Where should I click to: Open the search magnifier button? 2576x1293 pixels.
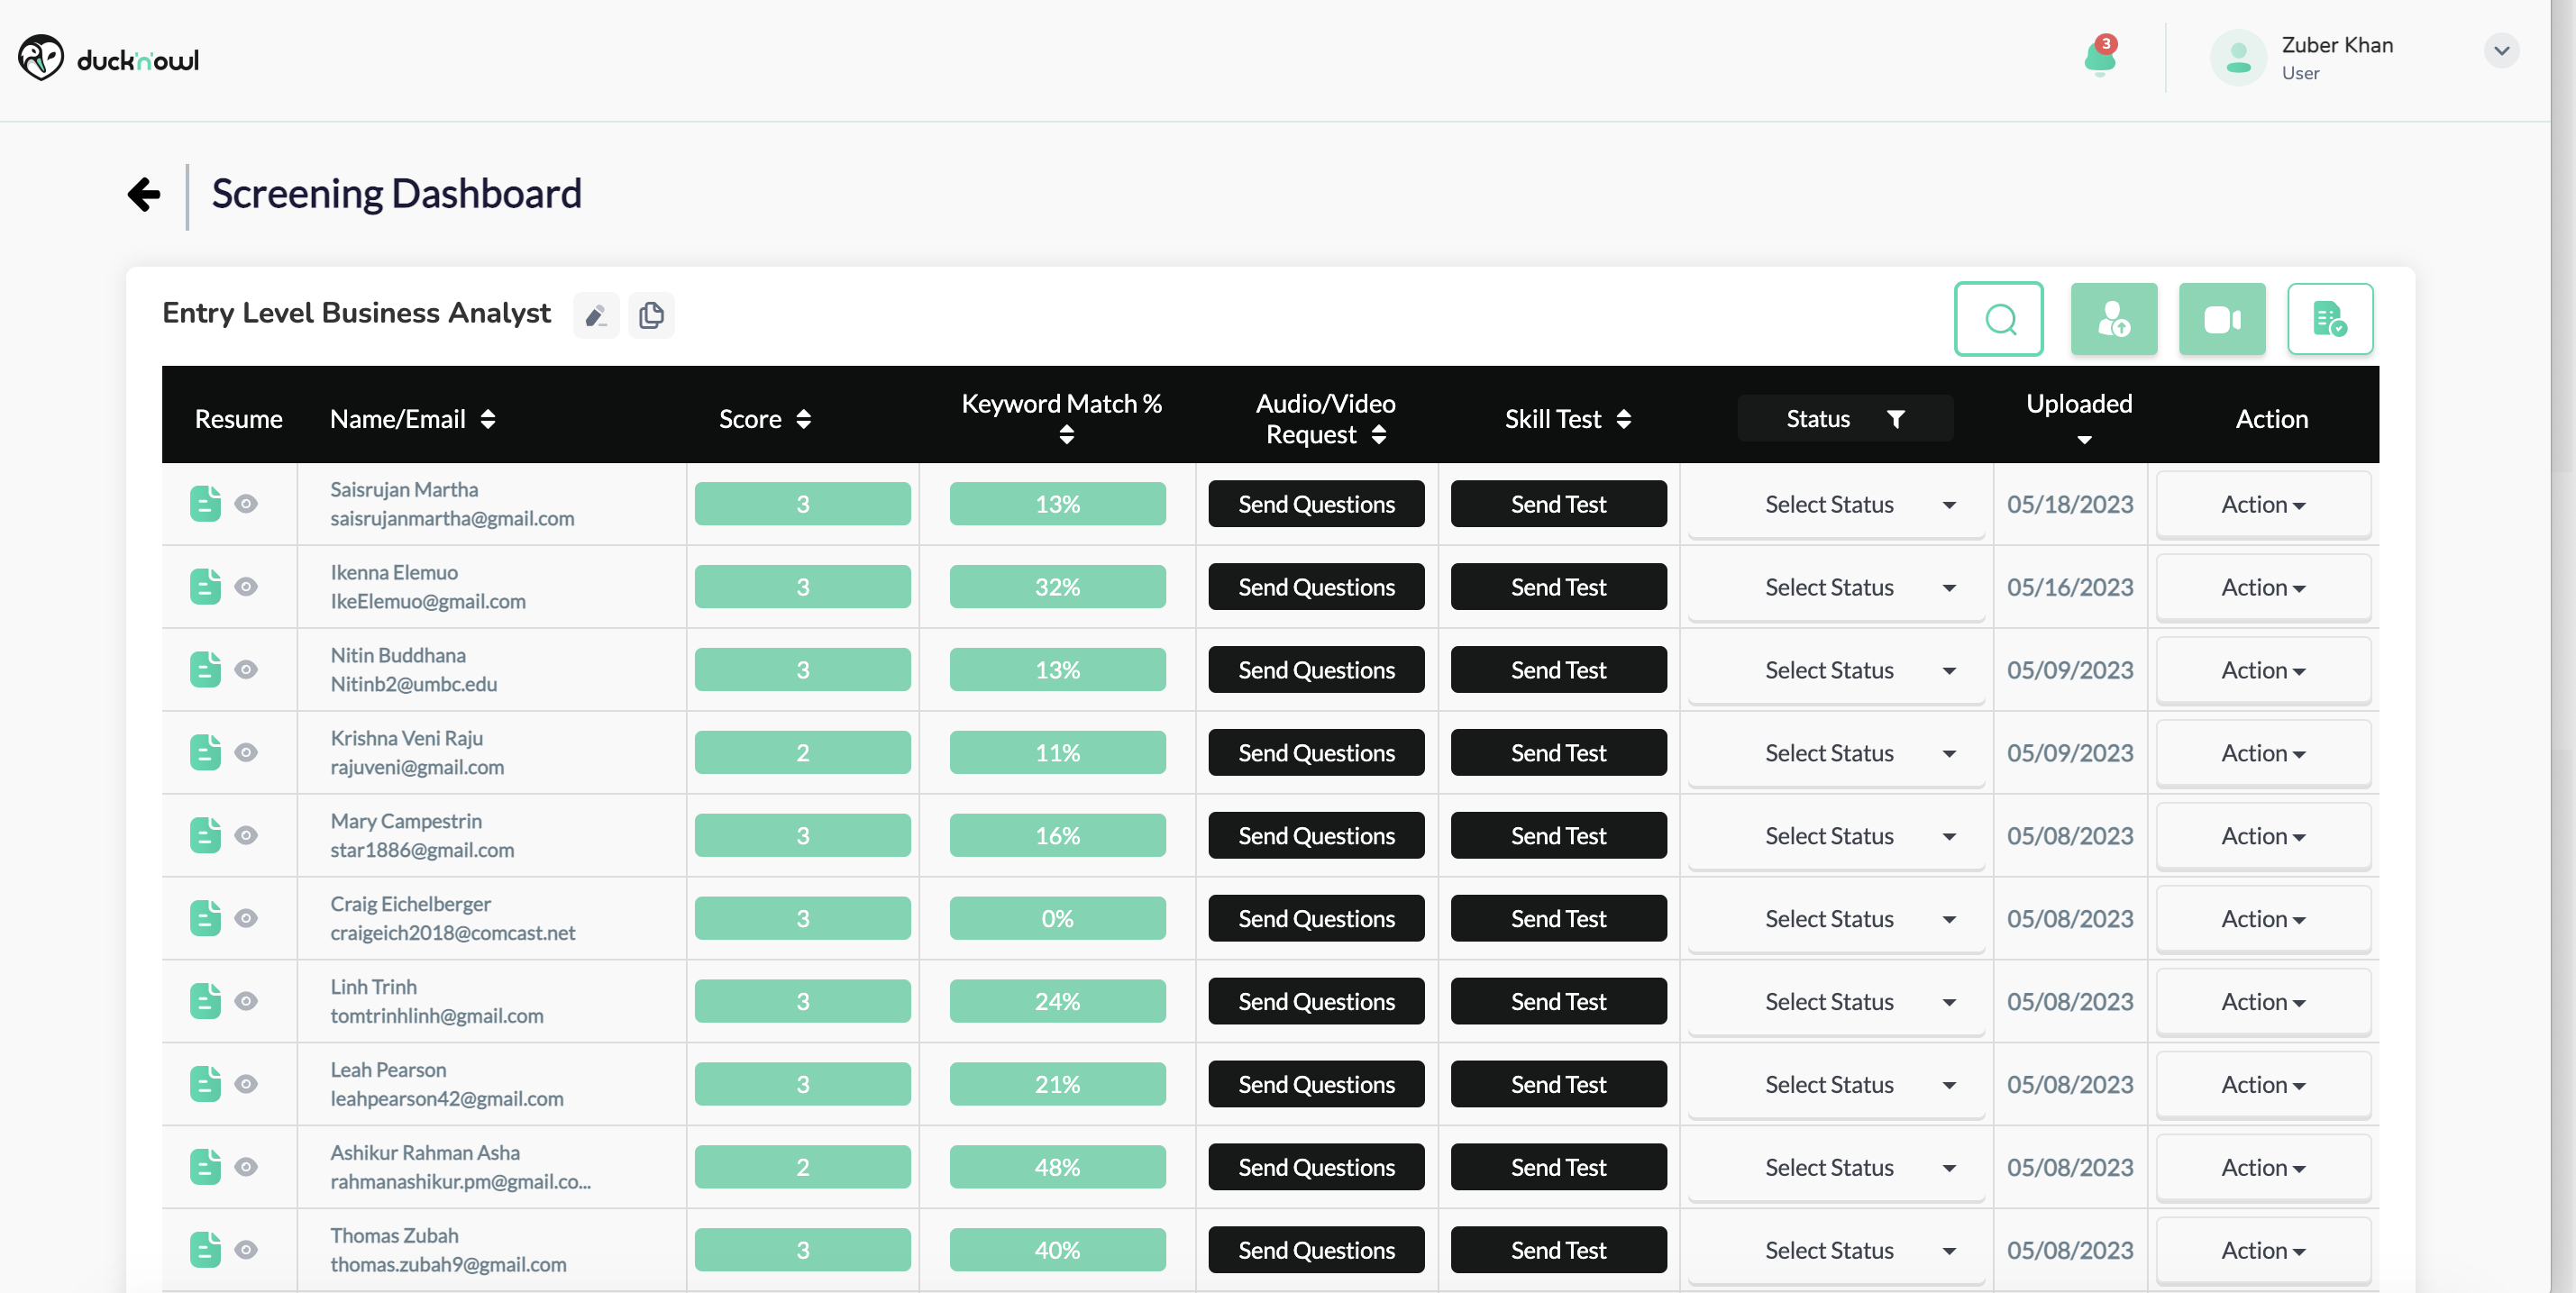1998,319
